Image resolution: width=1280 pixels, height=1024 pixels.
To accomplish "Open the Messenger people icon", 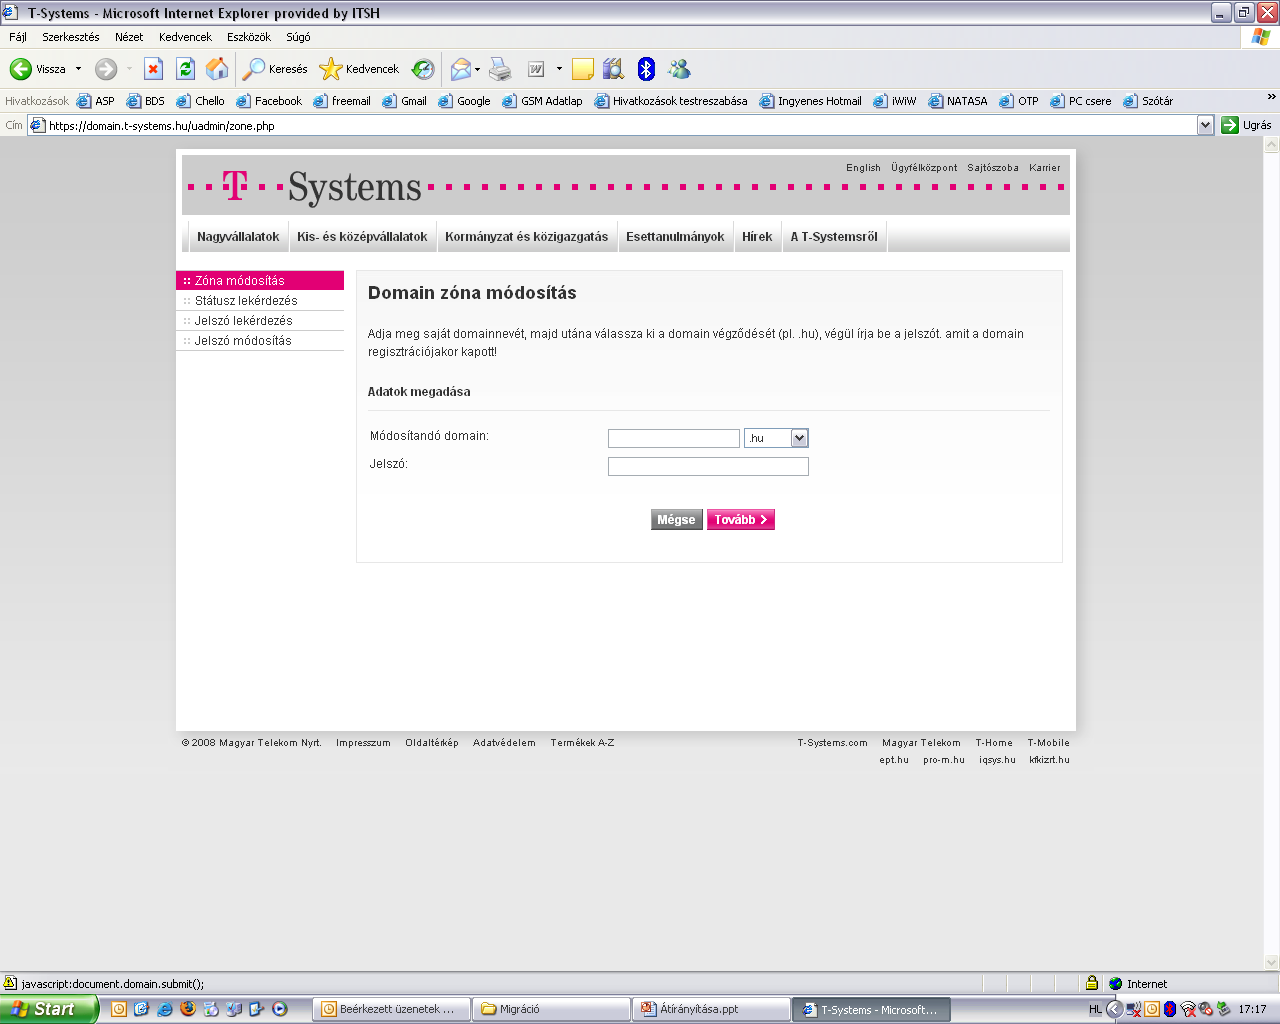I will tap(680, 69).
